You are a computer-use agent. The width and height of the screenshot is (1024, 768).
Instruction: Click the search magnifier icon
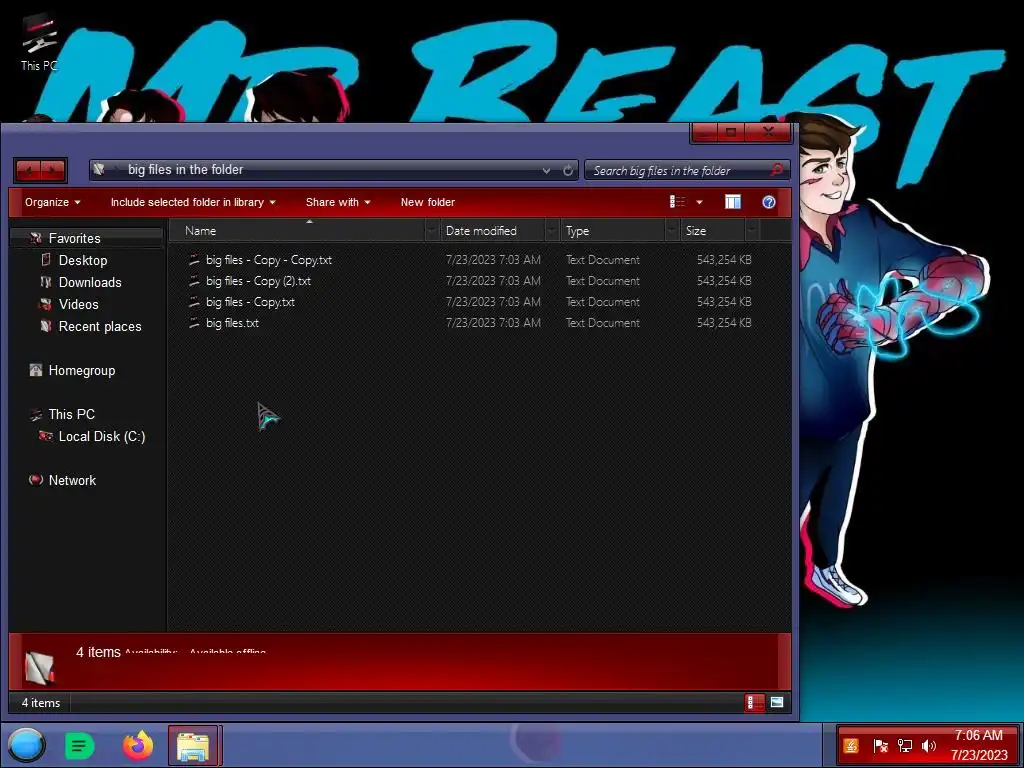(x=776, y=170)
